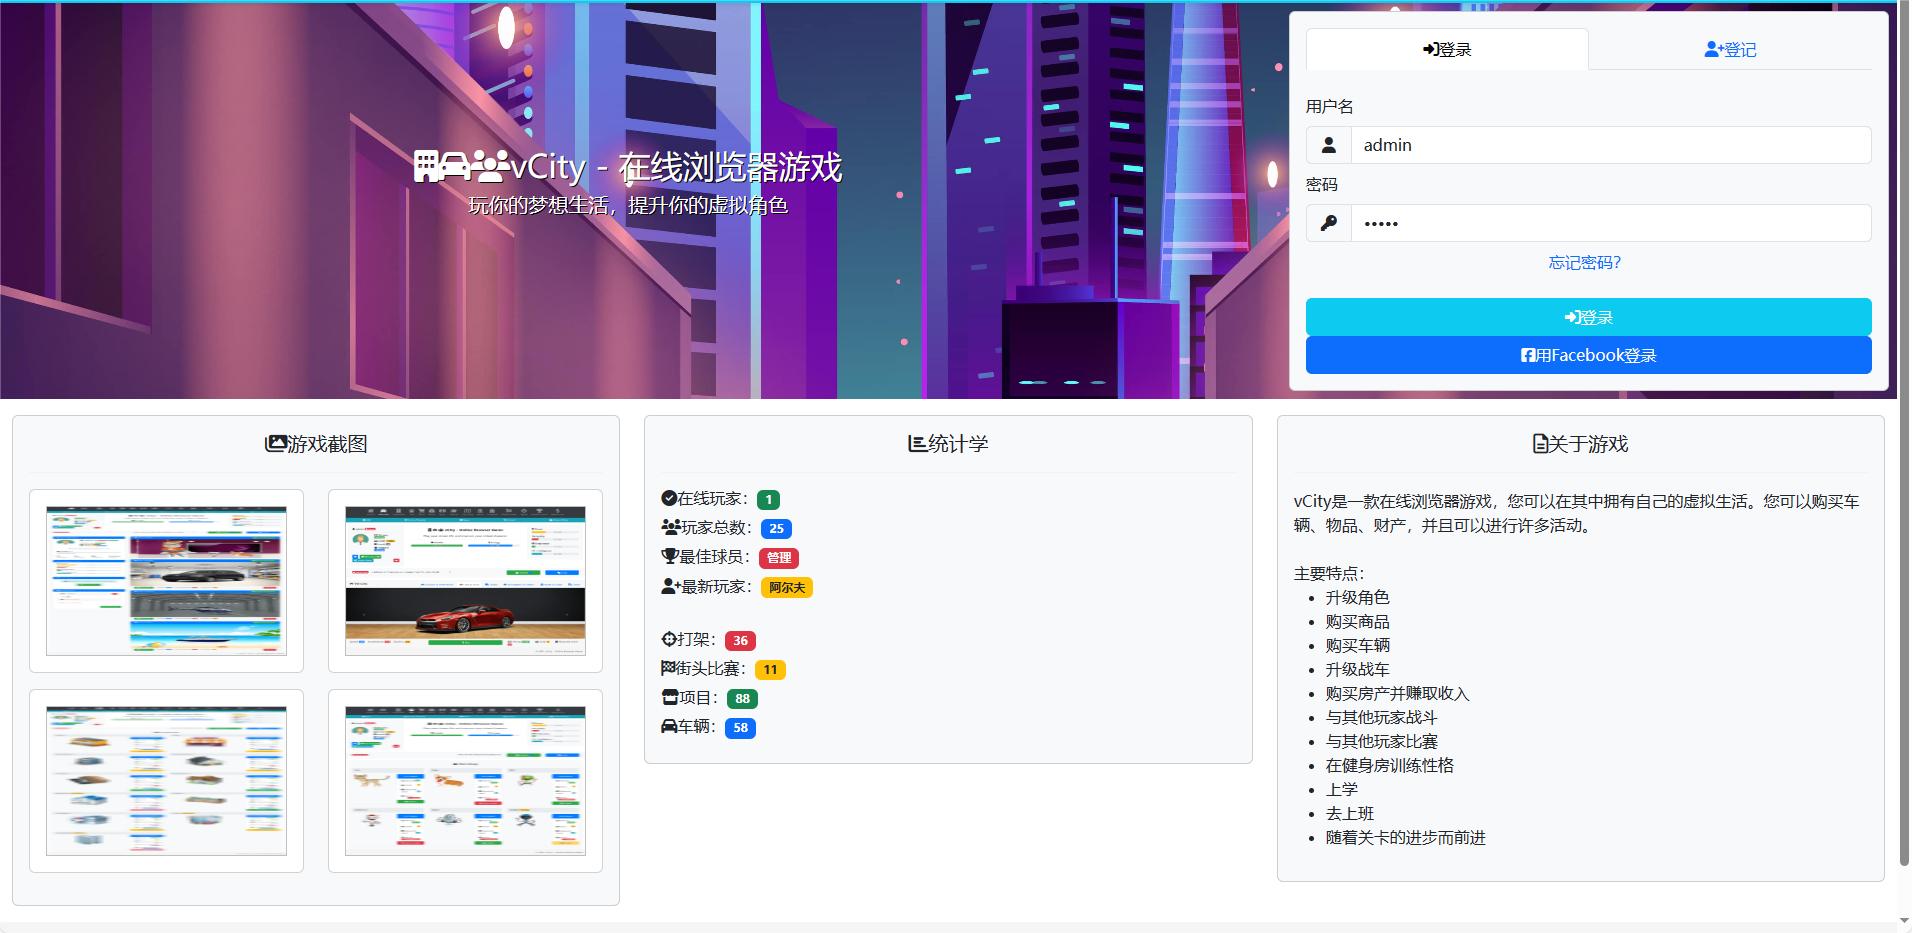This screenshot has width=1912, height=933.
Task: Click the chart icon in 统计学 header
Action: [917, 444]
